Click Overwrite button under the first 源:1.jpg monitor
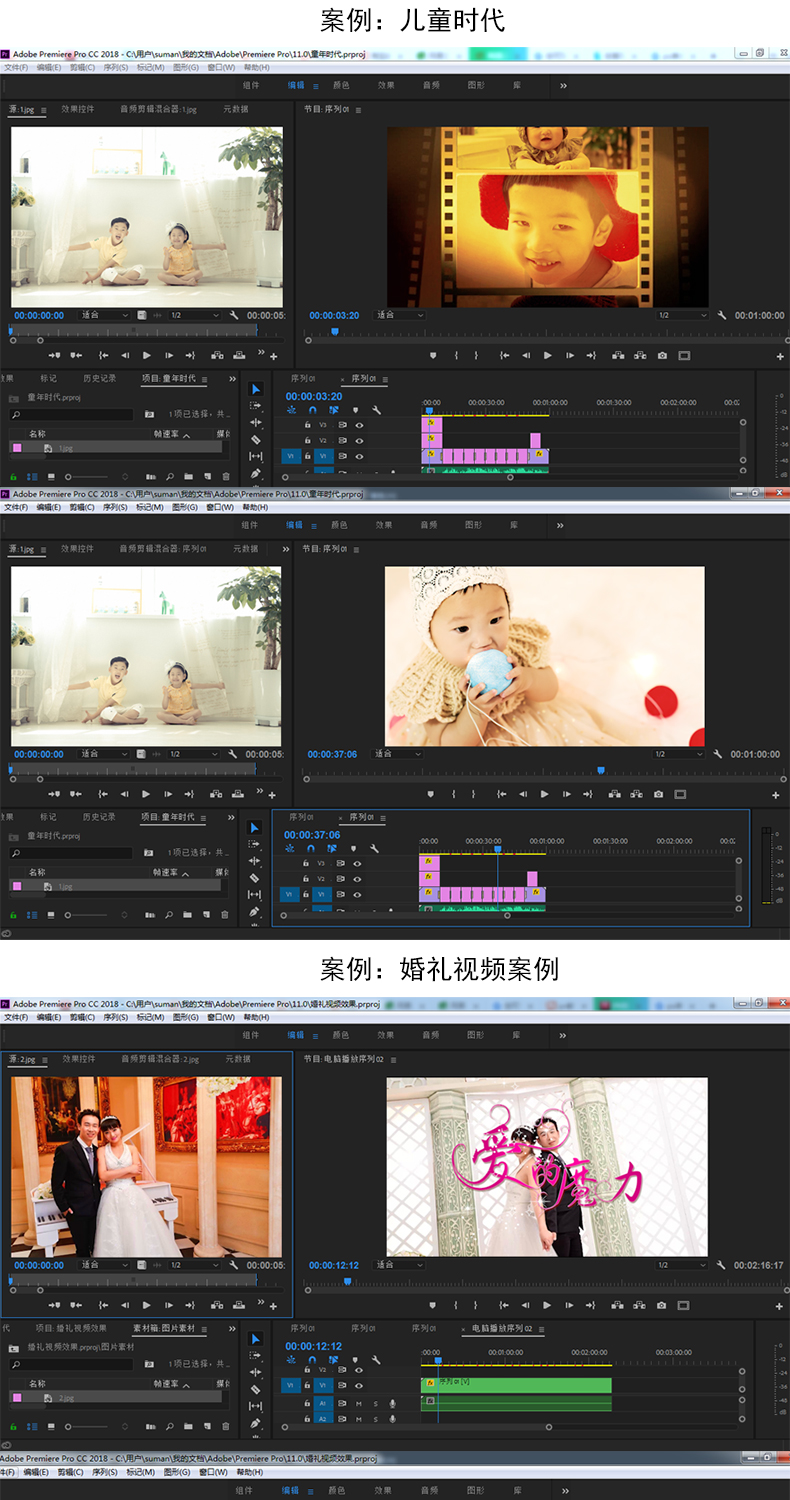790x1500 pixels. point(239,355)
